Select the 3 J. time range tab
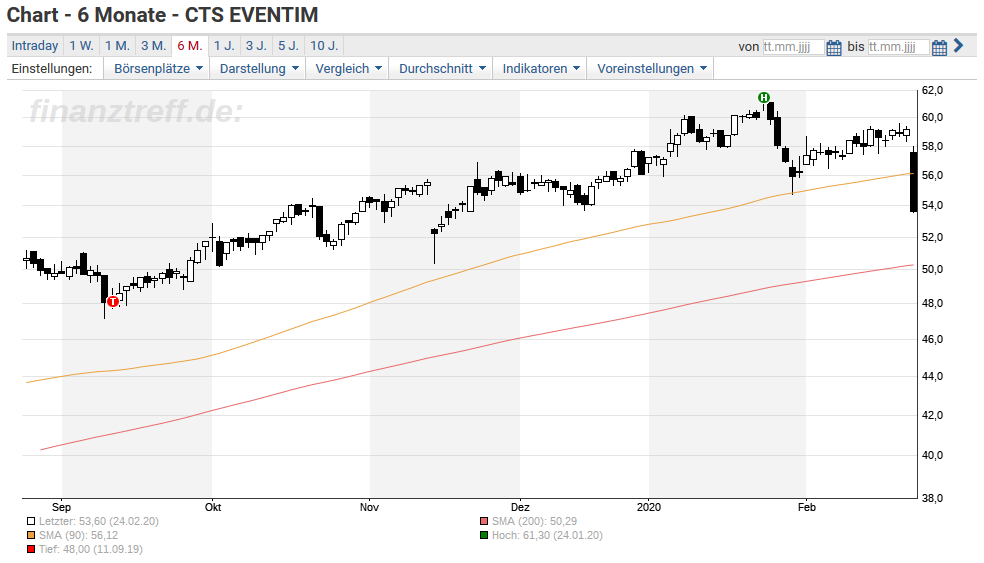This screenshot has width=984, height=563. tap(256, 46)
